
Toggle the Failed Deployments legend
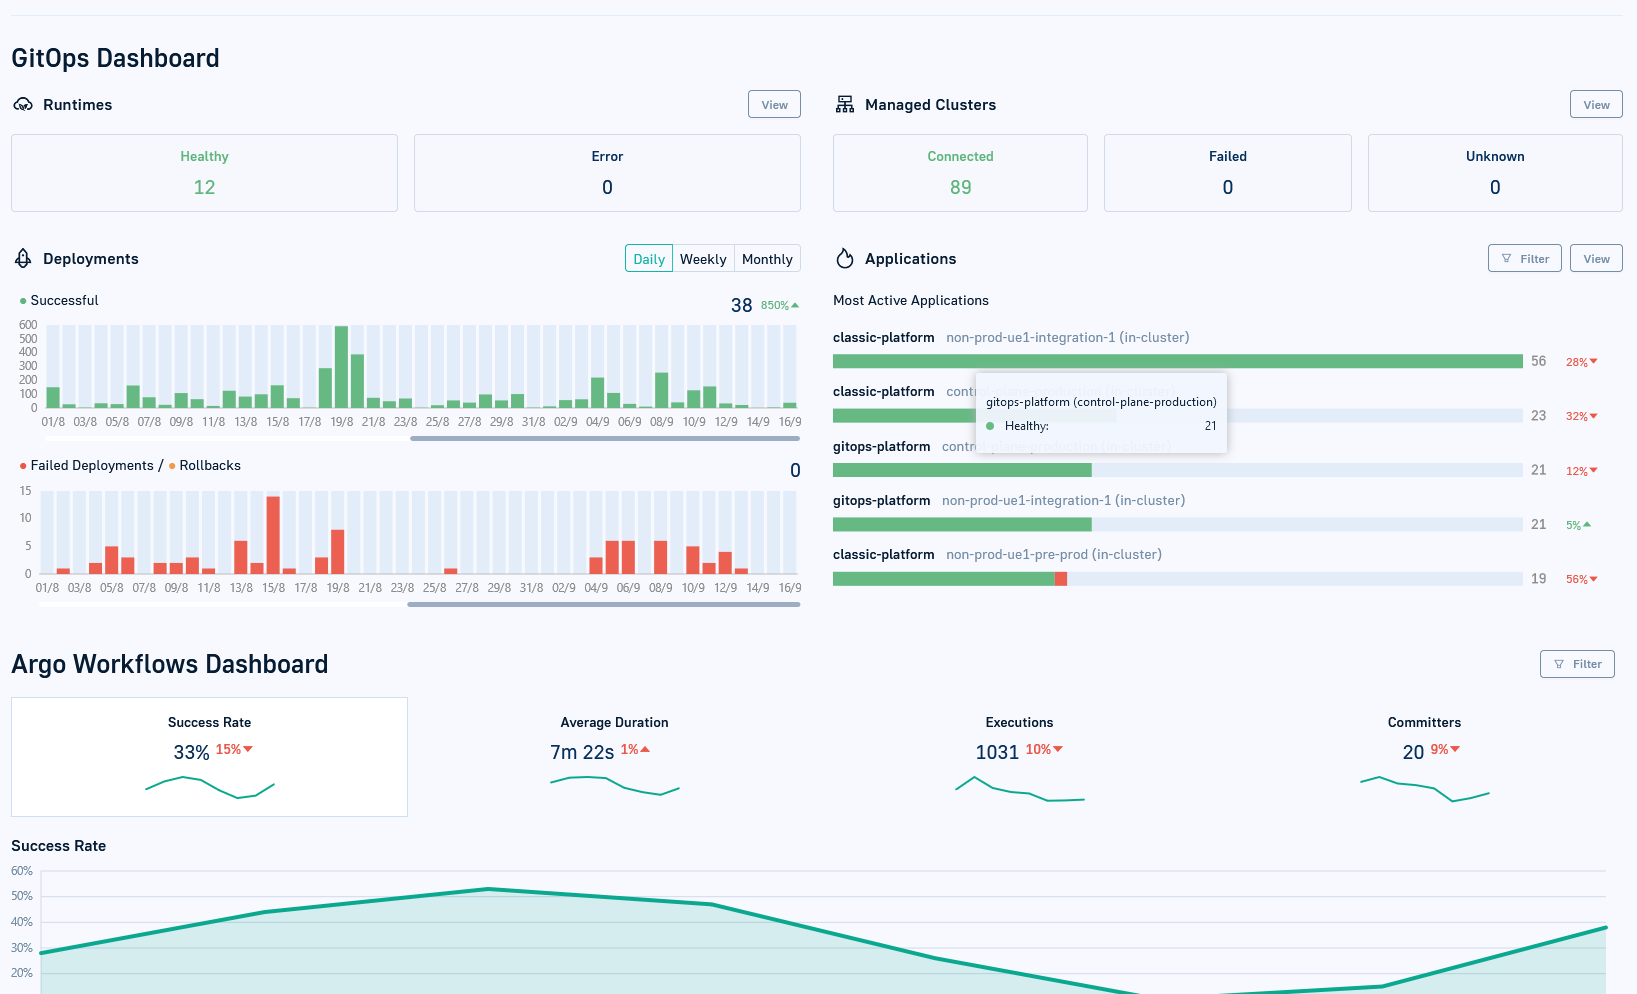click(94, 465)
